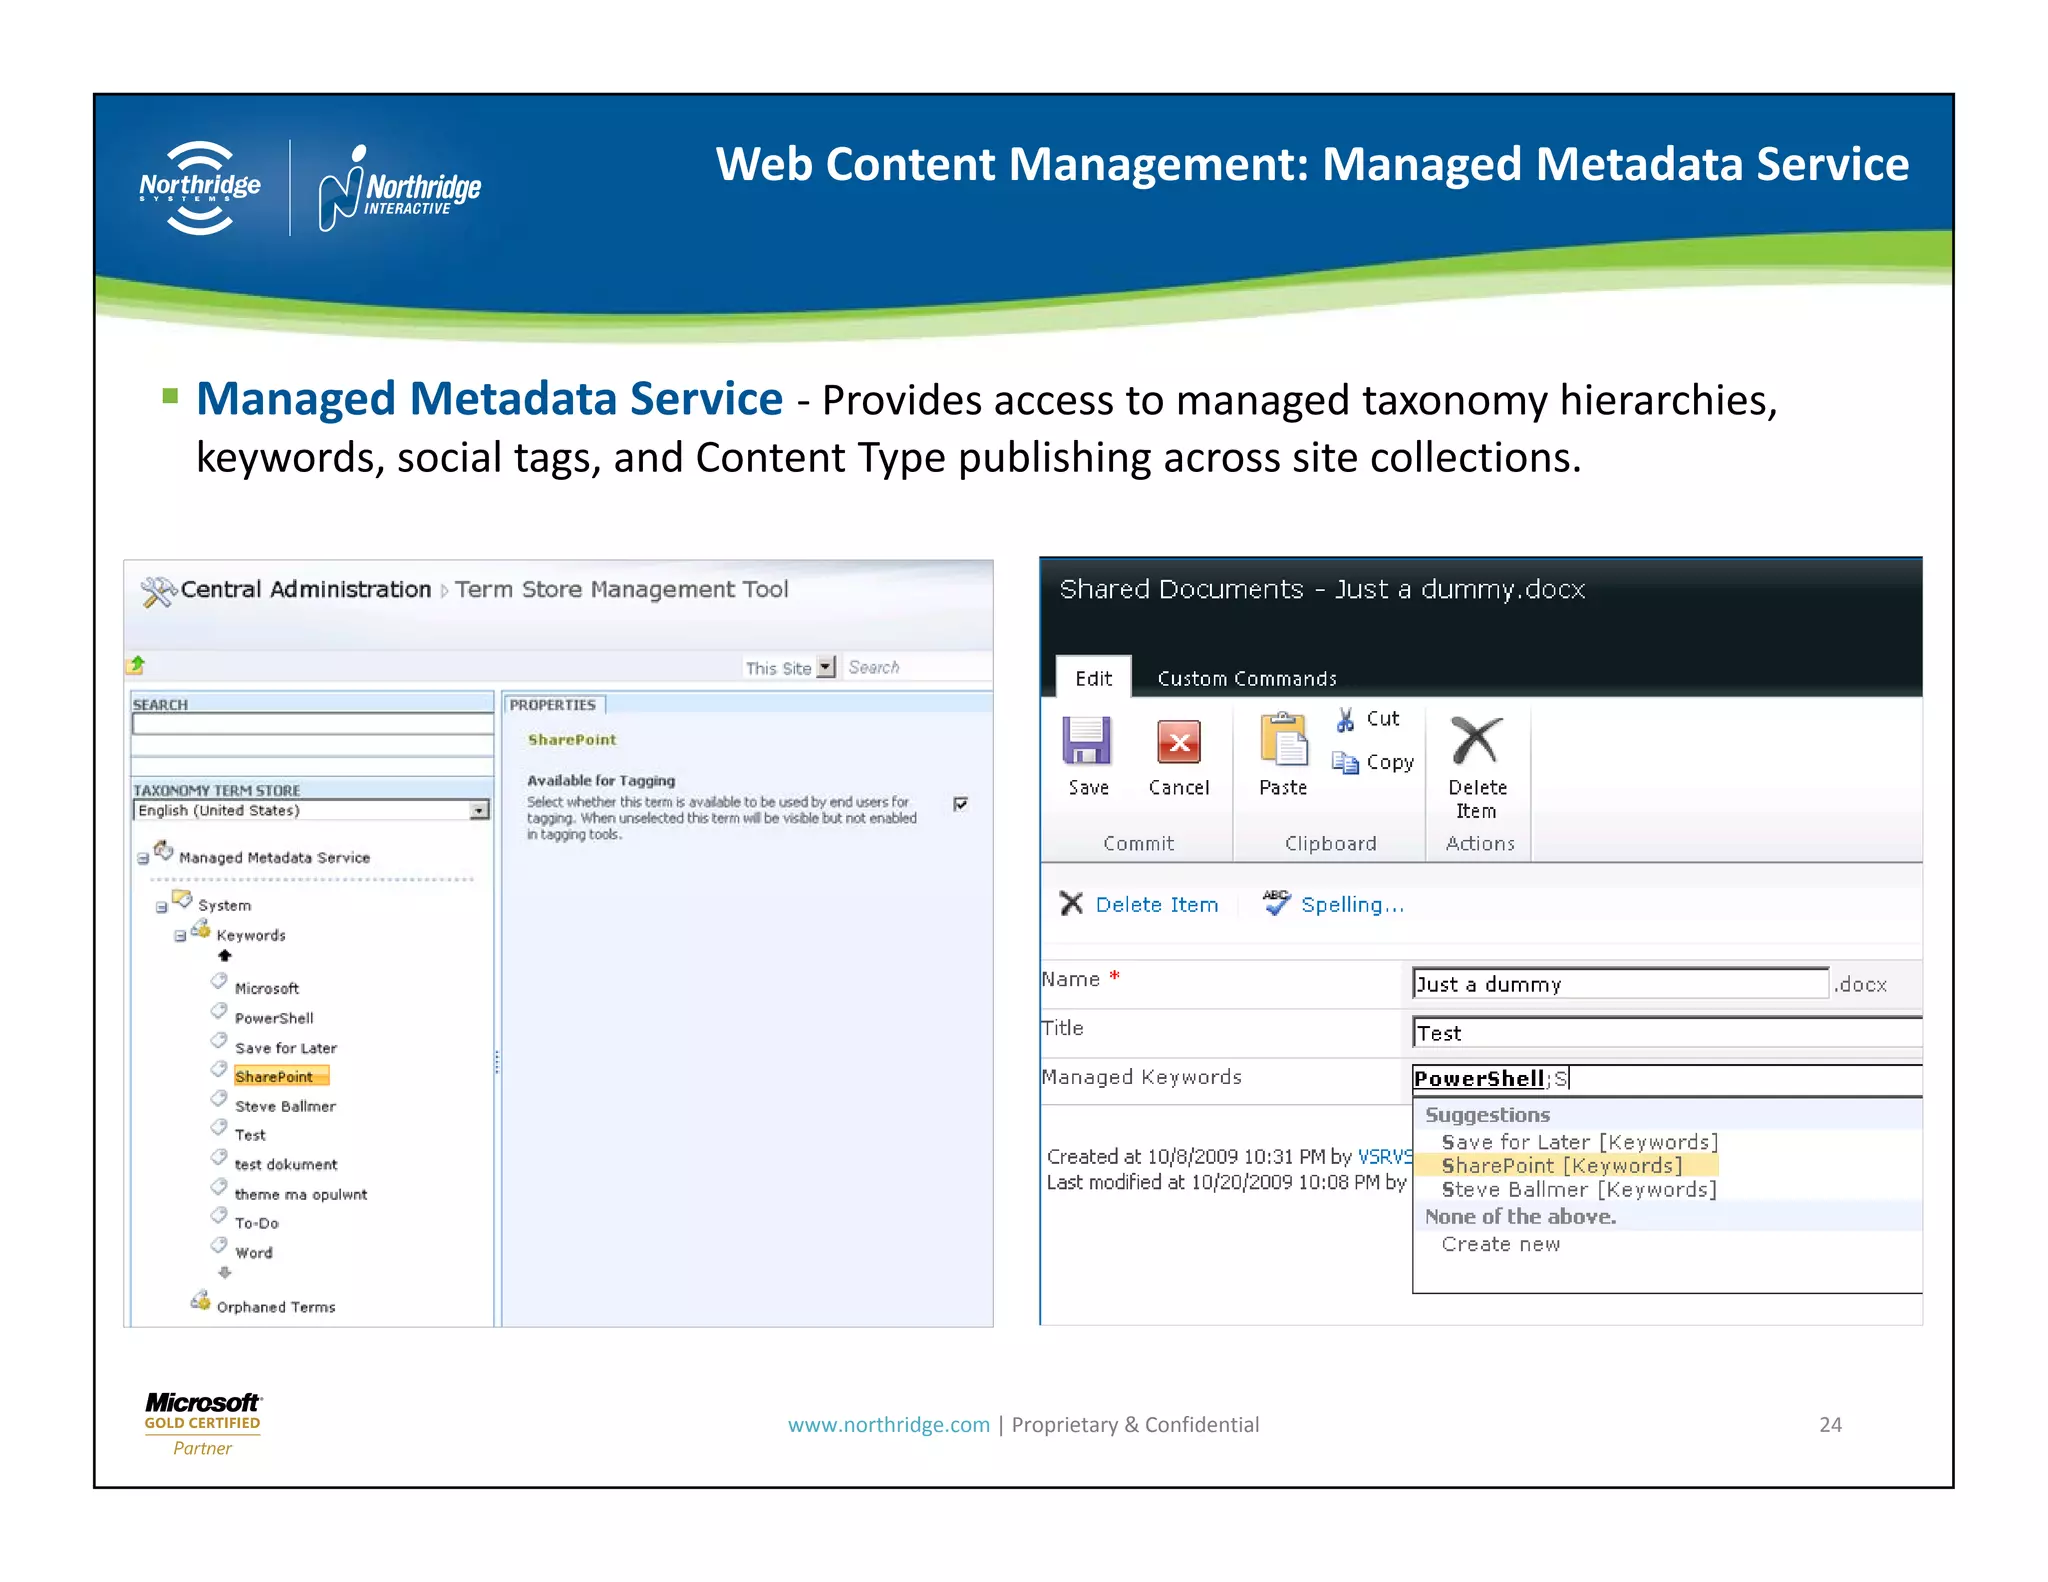
Task: Click the Central Administration tools icon
Action: click(x=157, y=592)
